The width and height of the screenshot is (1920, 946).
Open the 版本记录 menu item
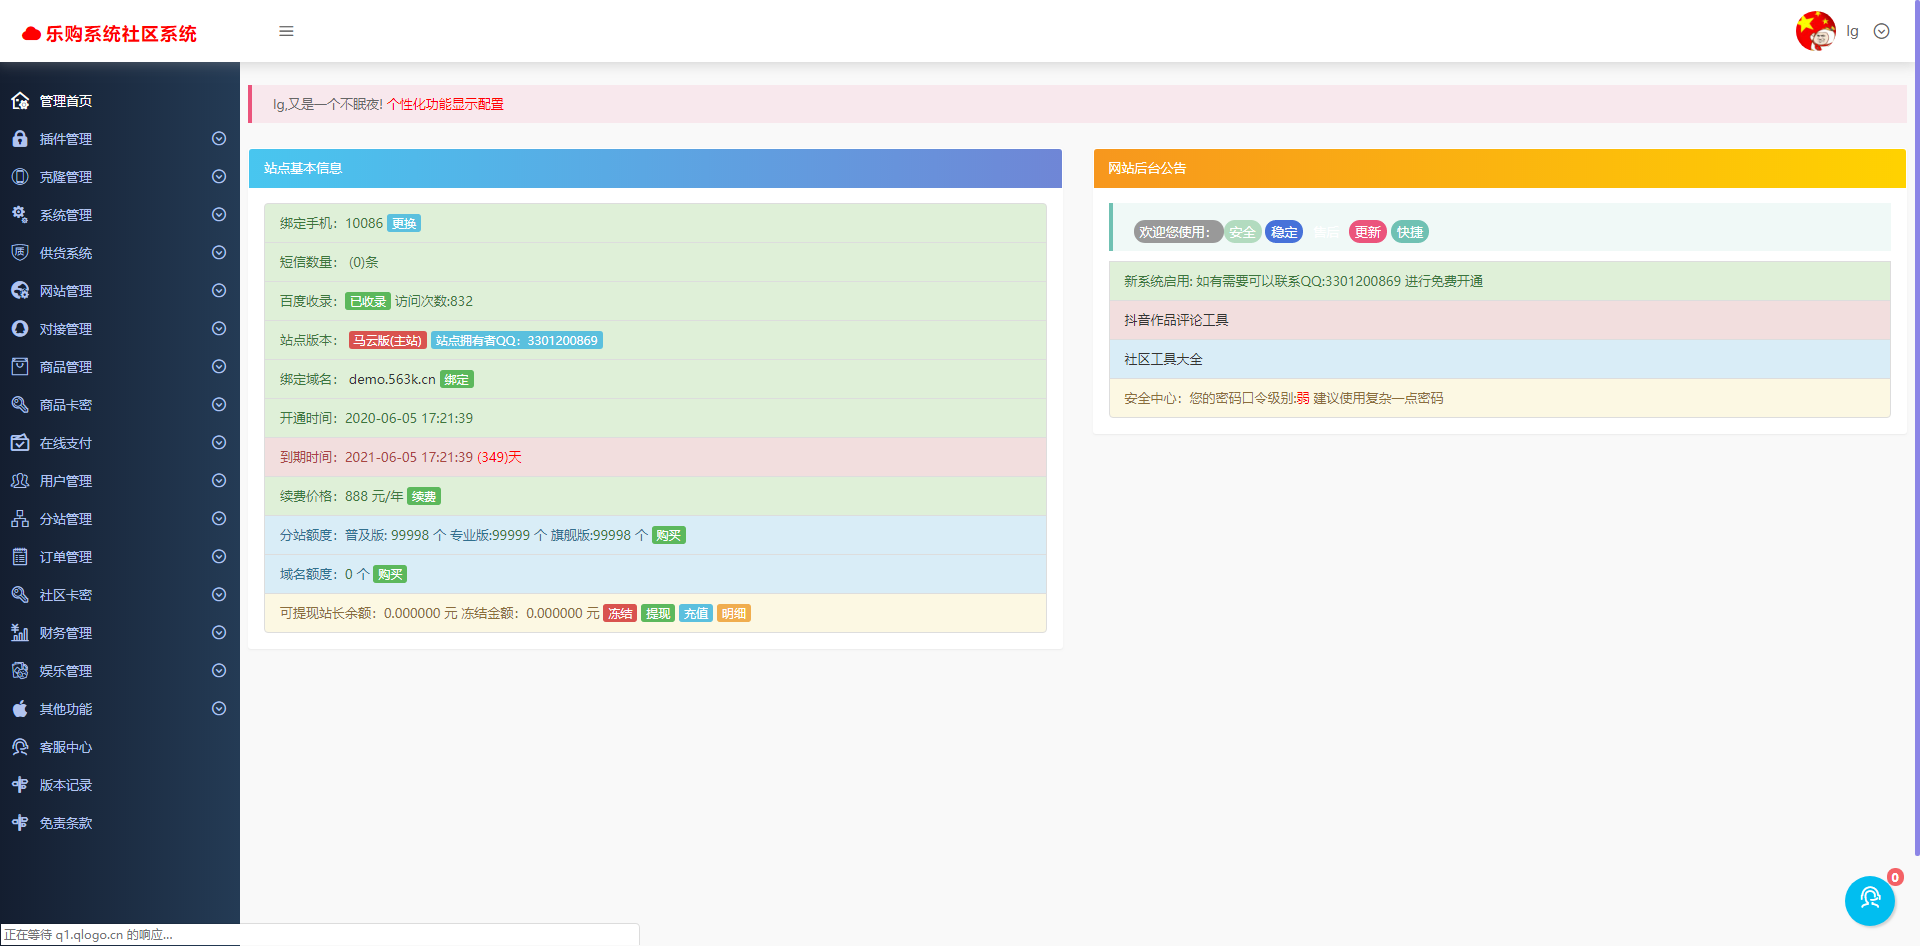point(66,785)
